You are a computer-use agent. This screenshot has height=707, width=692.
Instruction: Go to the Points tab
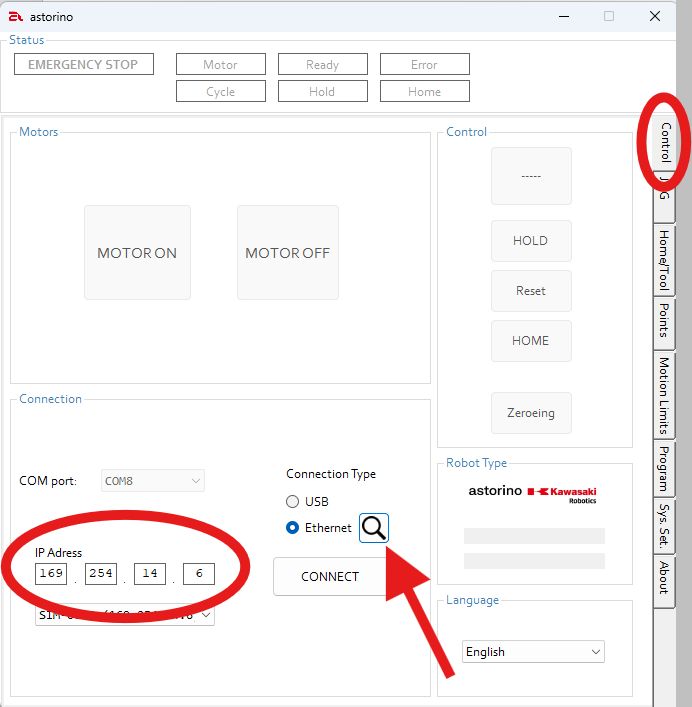[x=664, y=320]
